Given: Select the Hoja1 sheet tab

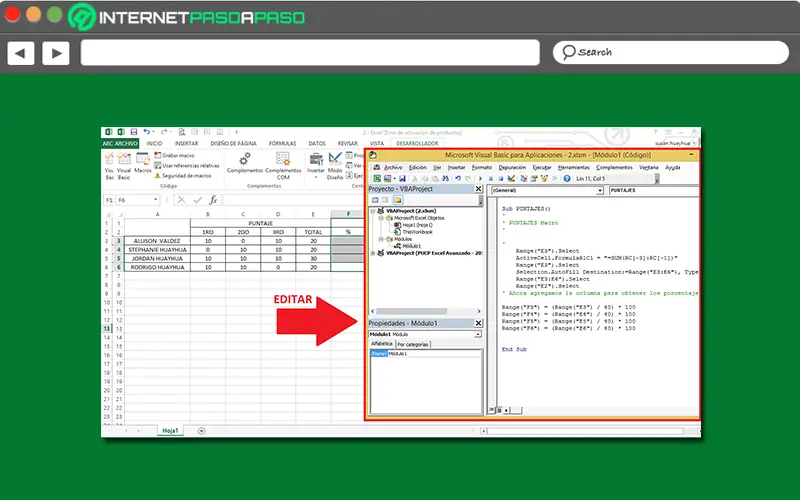Looking at the screenshot, I should (170, 431).
